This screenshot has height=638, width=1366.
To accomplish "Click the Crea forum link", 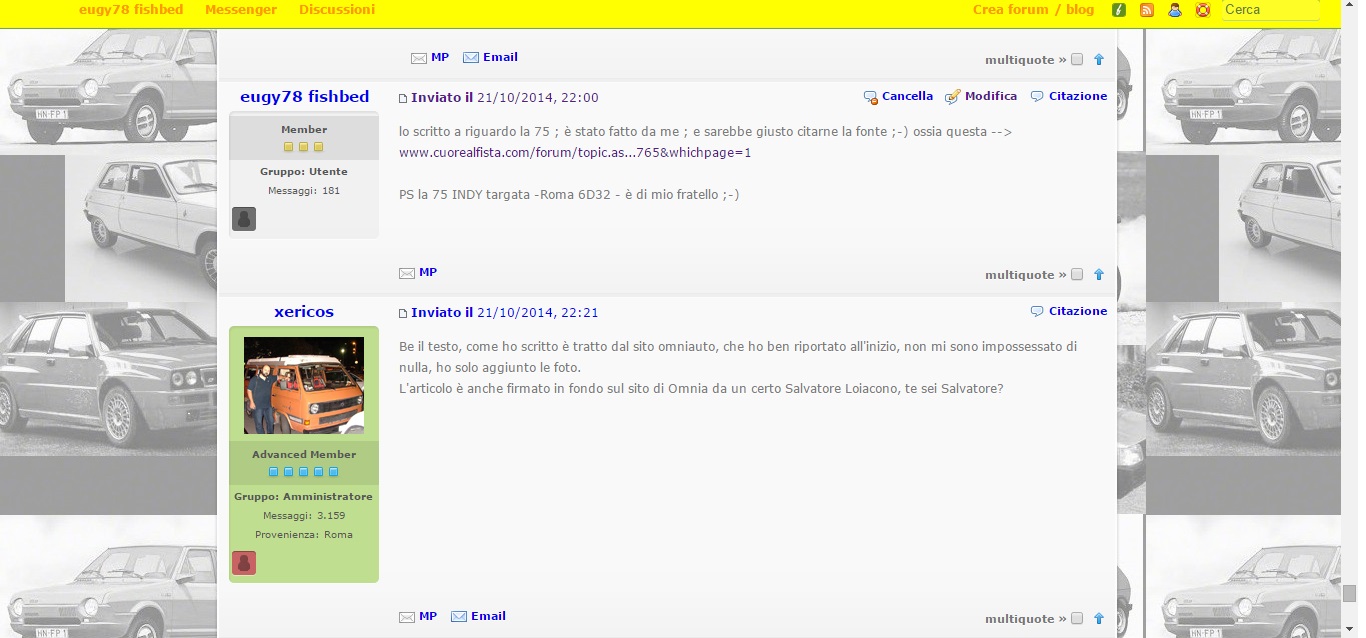I will (x=1011, y=10).
